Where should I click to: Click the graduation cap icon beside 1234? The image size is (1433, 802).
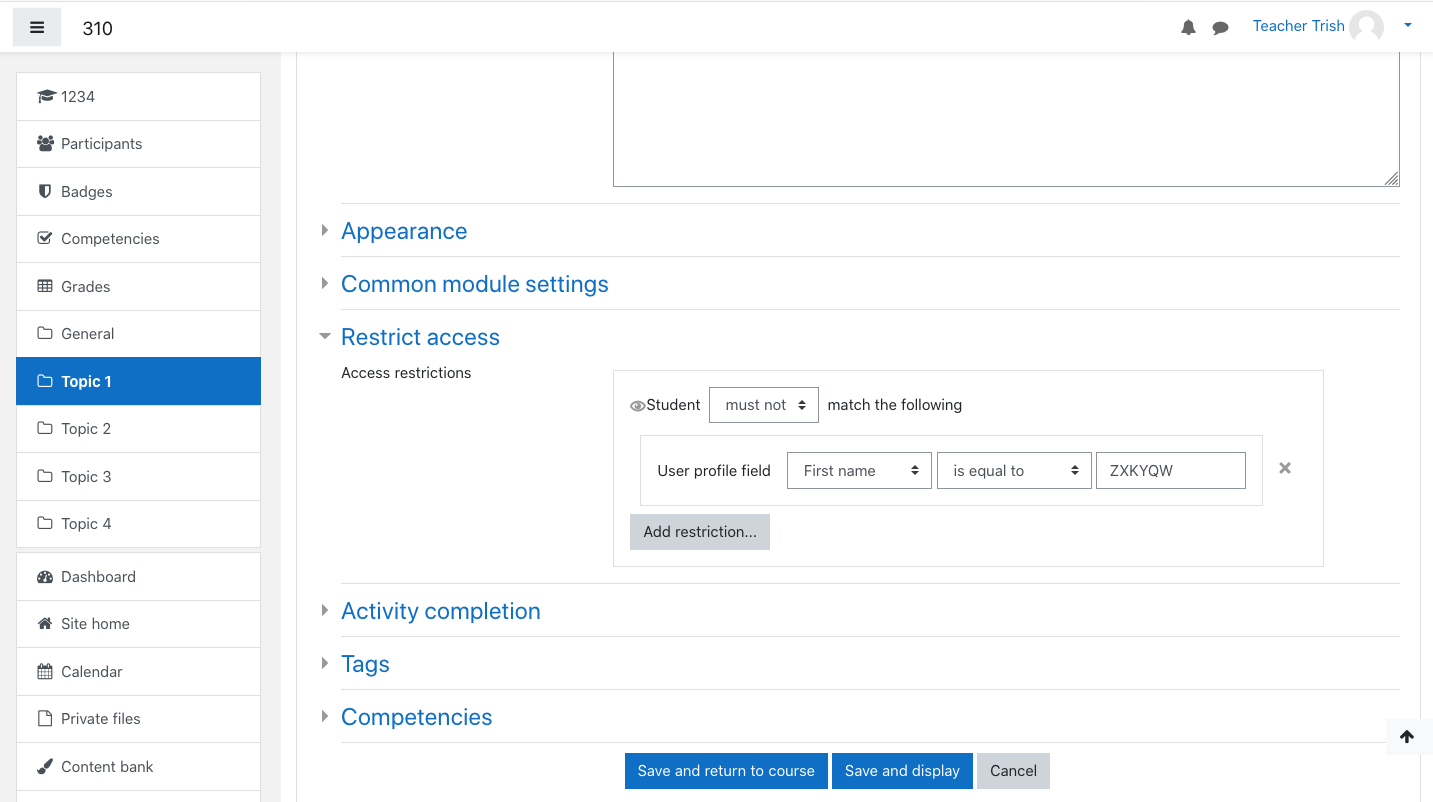[46, 96]
